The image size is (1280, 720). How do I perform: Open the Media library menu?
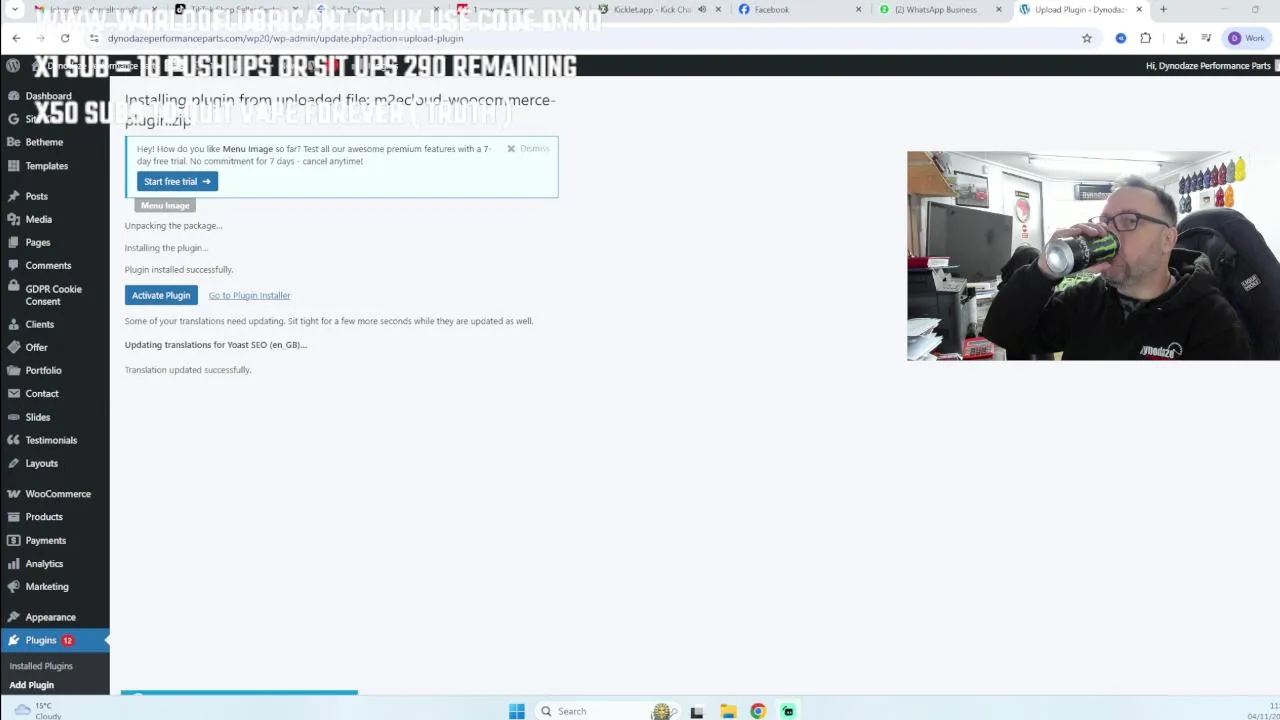click(x=38, y=219)
